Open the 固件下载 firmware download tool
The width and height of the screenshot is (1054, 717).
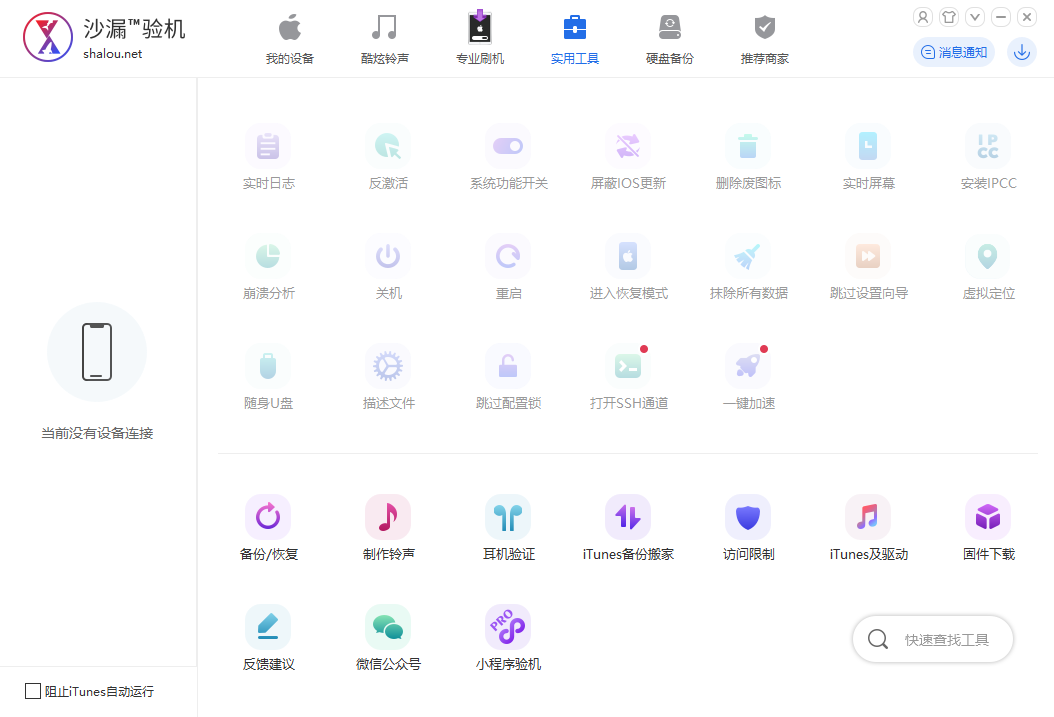coord(988,517)
